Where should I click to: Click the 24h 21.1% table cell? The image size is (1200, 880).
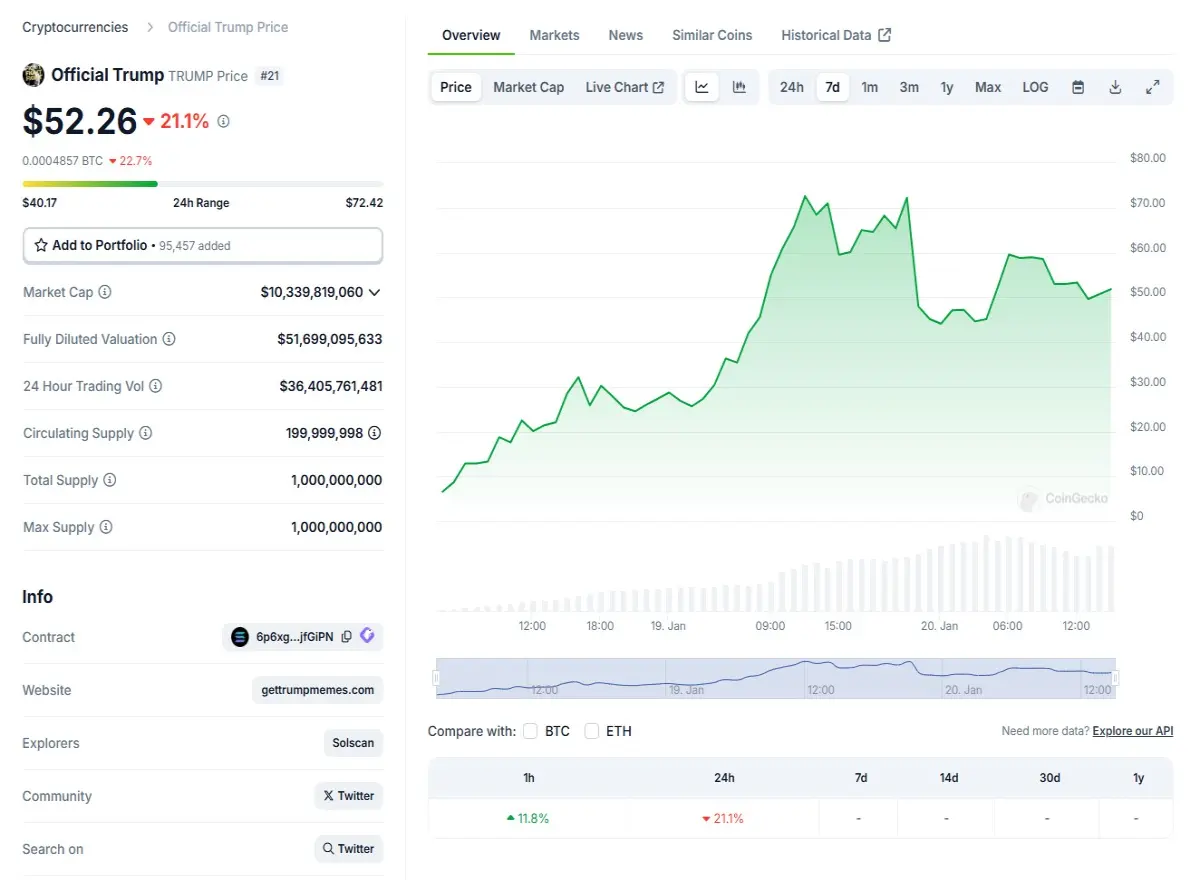coord(723,818)
